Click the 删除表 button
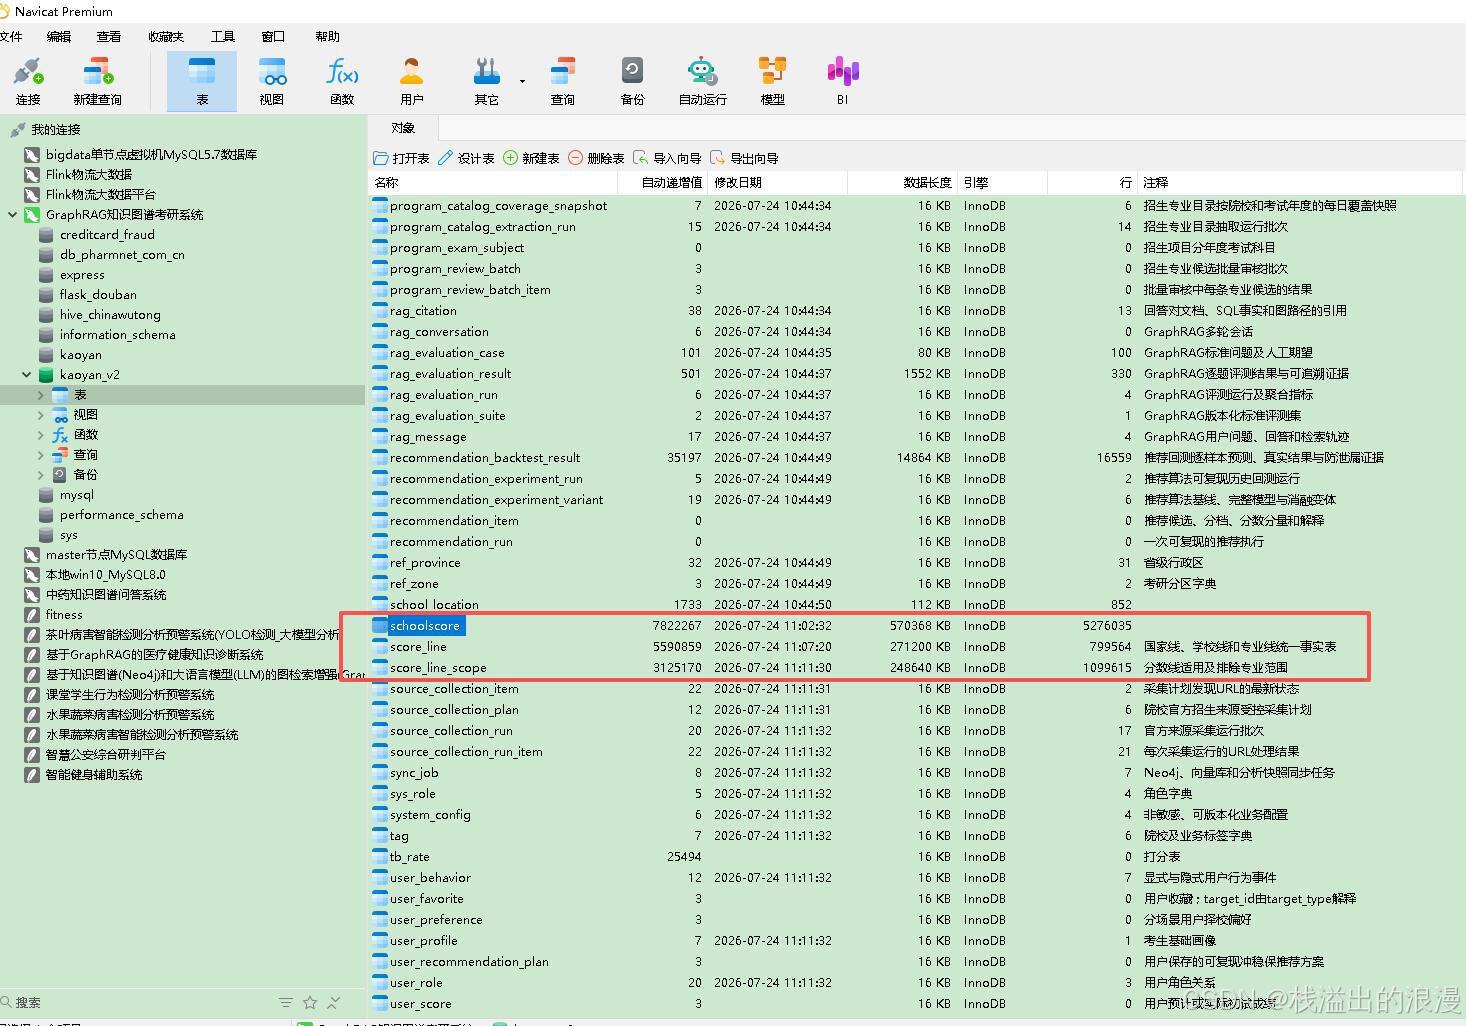The image size is (1466, 1026). point(596,158)
